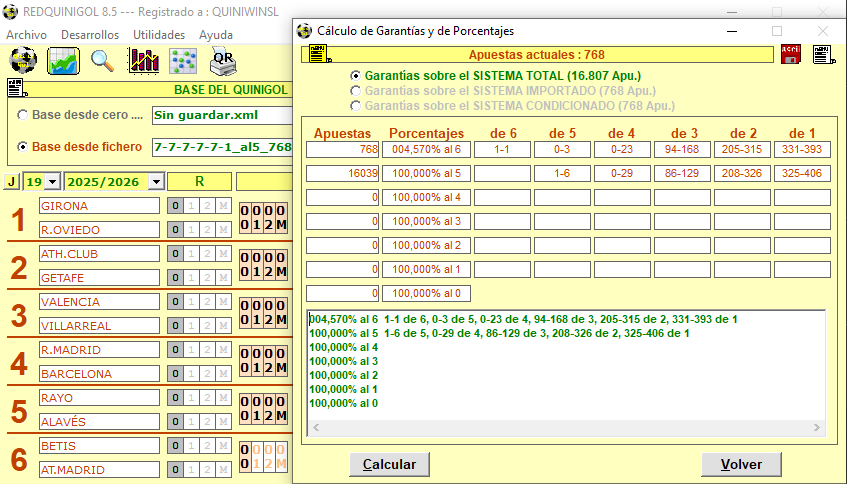Click the 1-6 de 5 cell
Image resolution: width=847 pixels, height=484 pixels.
pyautogui.click(x=562, y=173)
